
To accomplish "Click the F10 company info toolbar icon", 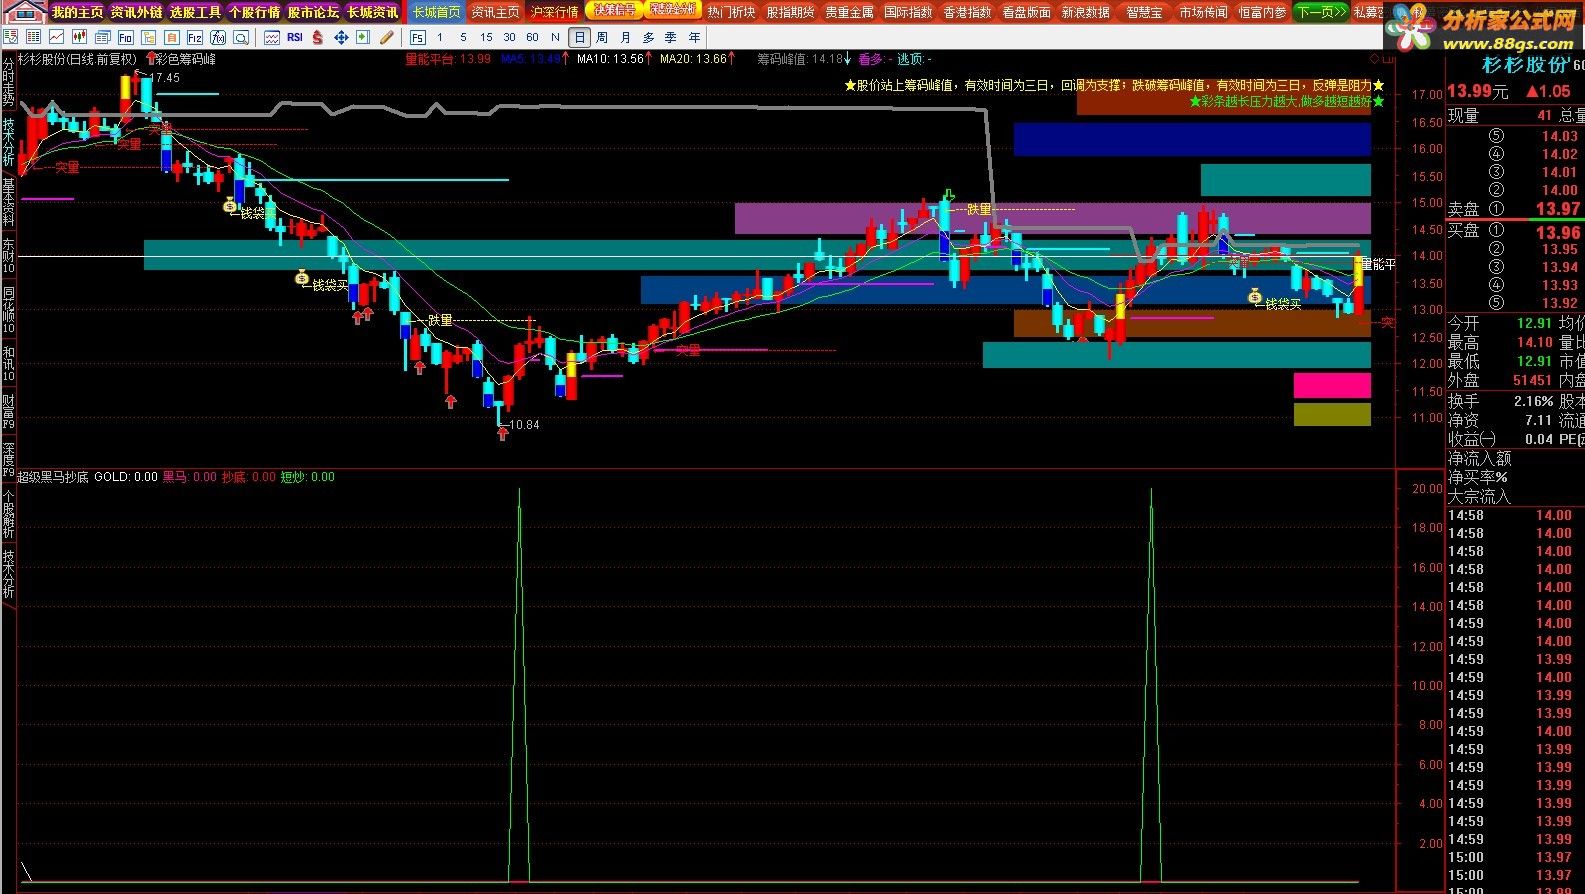I will click(x=126, y=37).
